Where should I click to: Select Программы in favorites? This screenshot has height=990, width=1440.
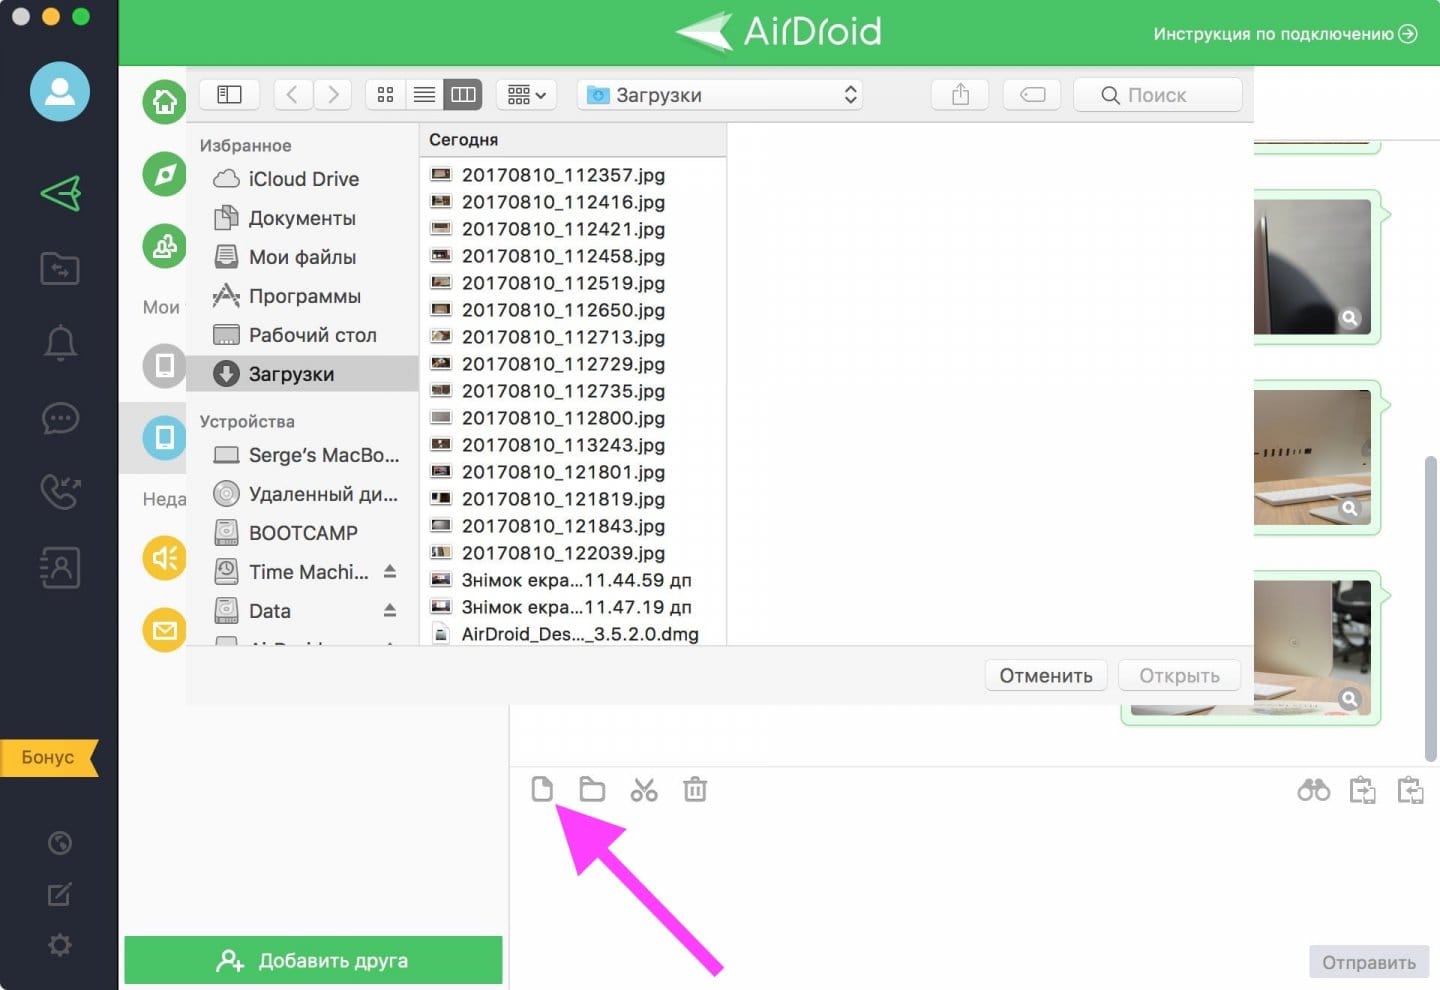tap(302, 296)
